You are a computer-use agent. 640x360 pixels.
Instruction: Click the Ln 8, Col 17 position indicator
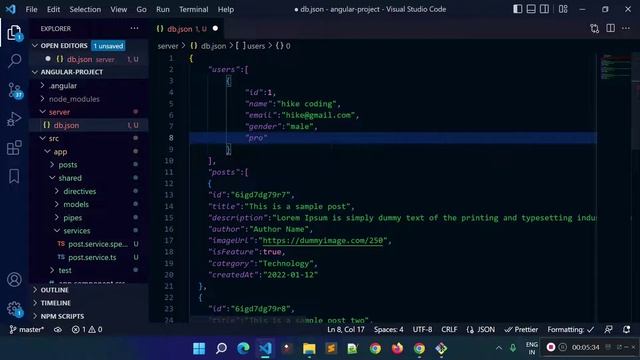coord(346,329)
